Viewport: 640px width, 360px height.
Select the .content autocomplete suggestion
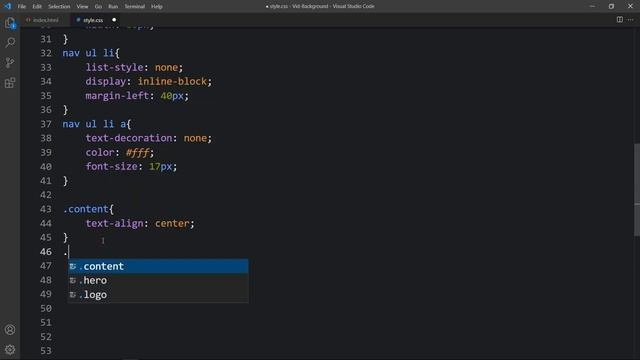click(x=158, y=266)
